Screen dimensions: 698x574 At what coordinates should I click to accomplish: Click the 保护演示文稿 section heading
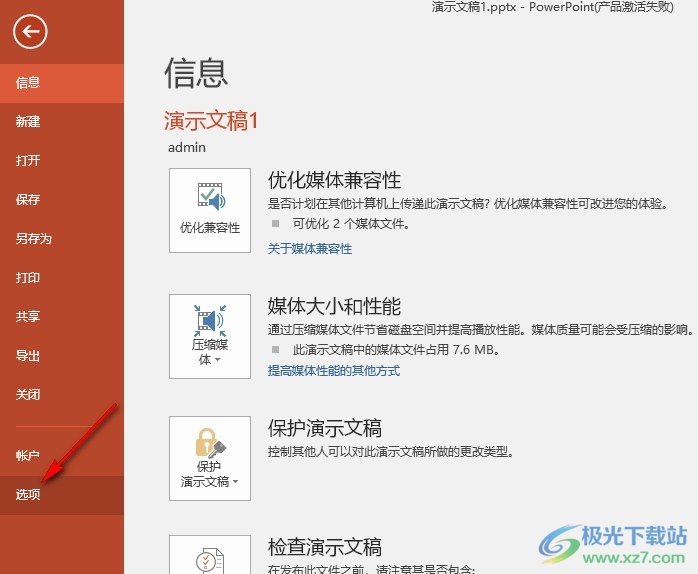(325, 428)
